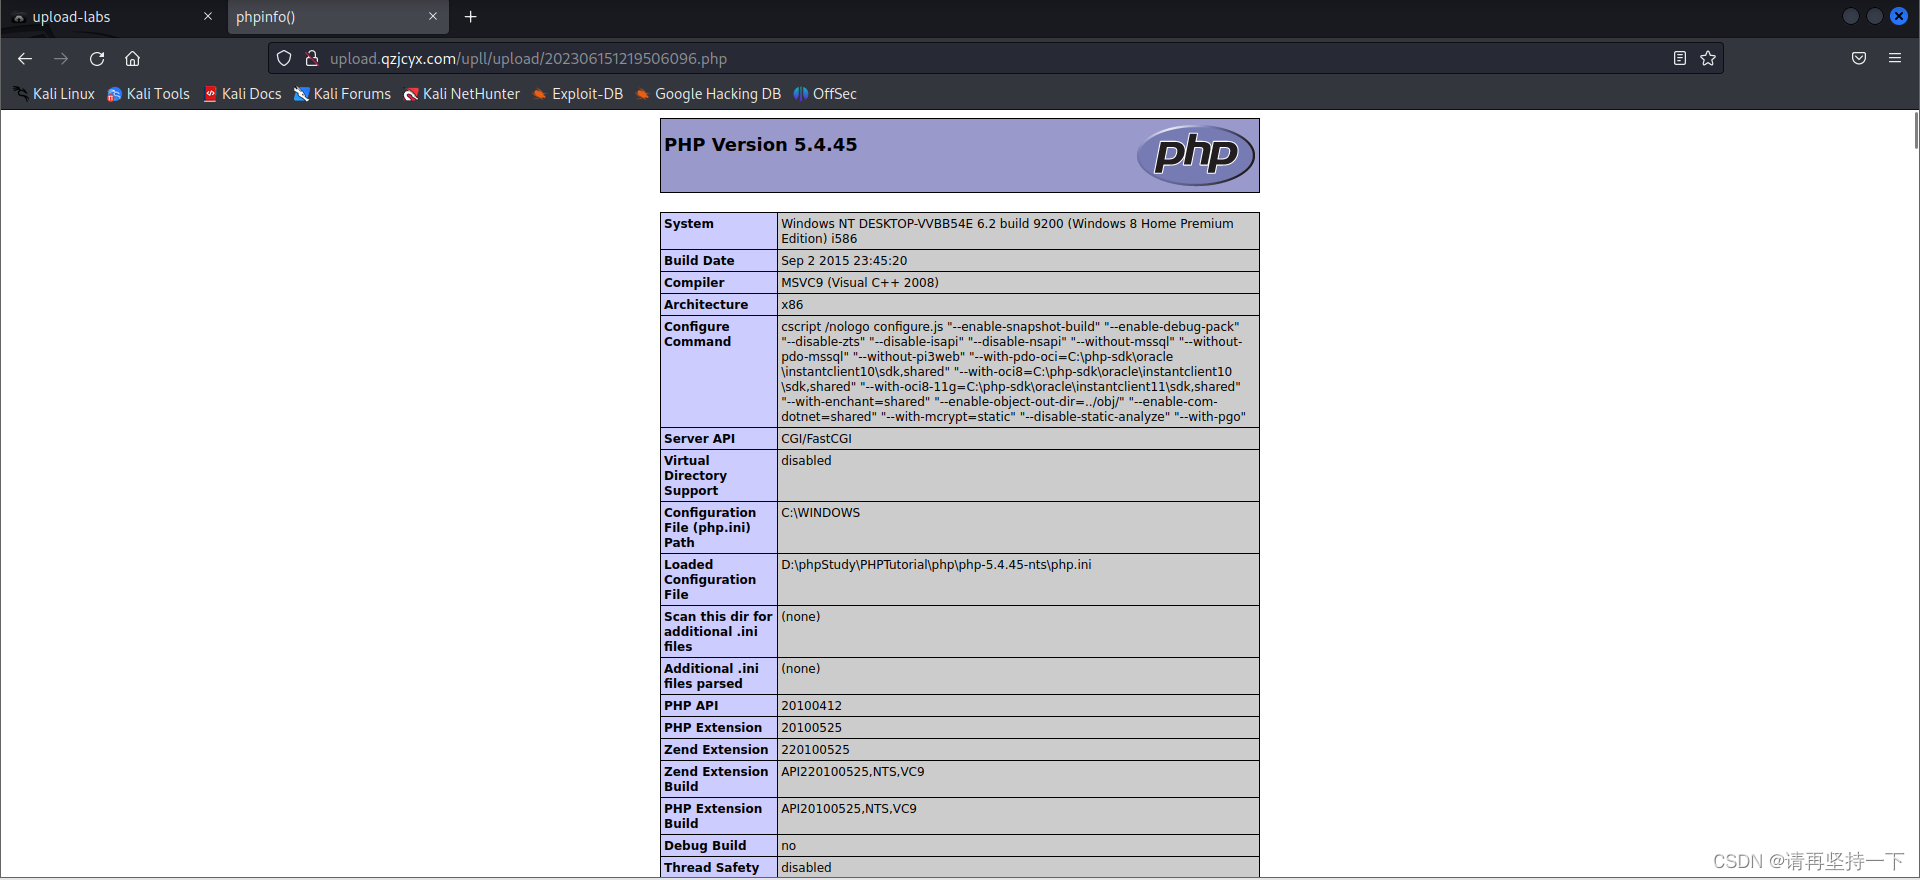Click the Virtual Directory Support label
This screenshot has width=1920, height=880.
click(x=695, y=476)
